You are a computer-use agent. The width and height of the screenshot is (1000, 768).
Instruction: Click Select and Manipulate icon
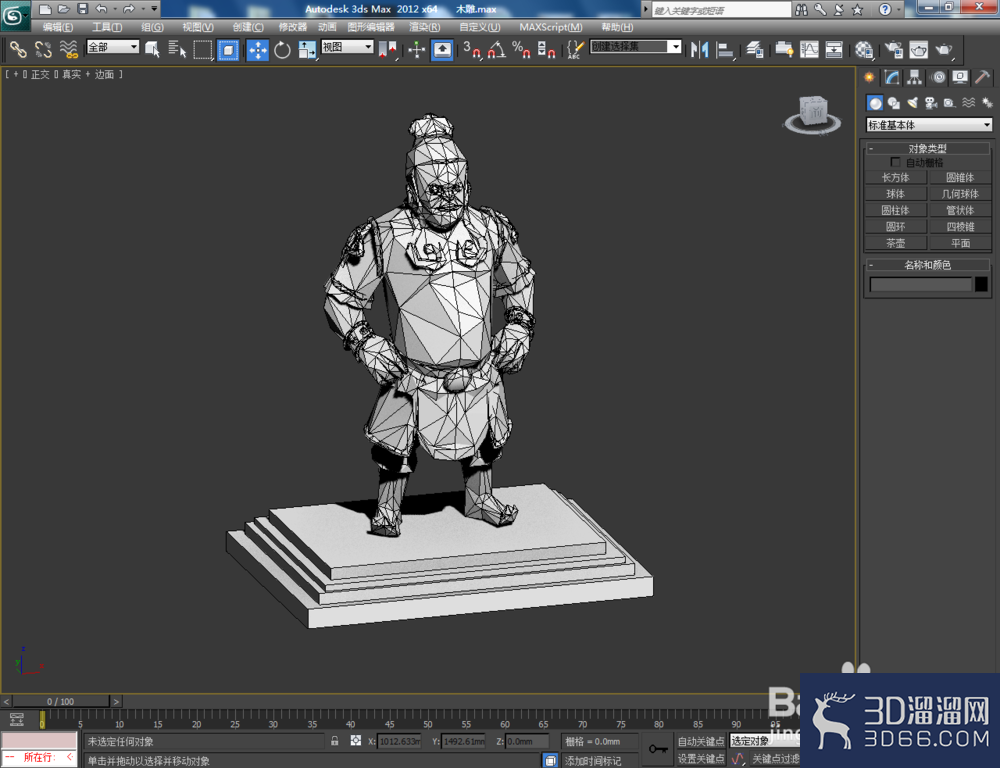coord(416,49)
